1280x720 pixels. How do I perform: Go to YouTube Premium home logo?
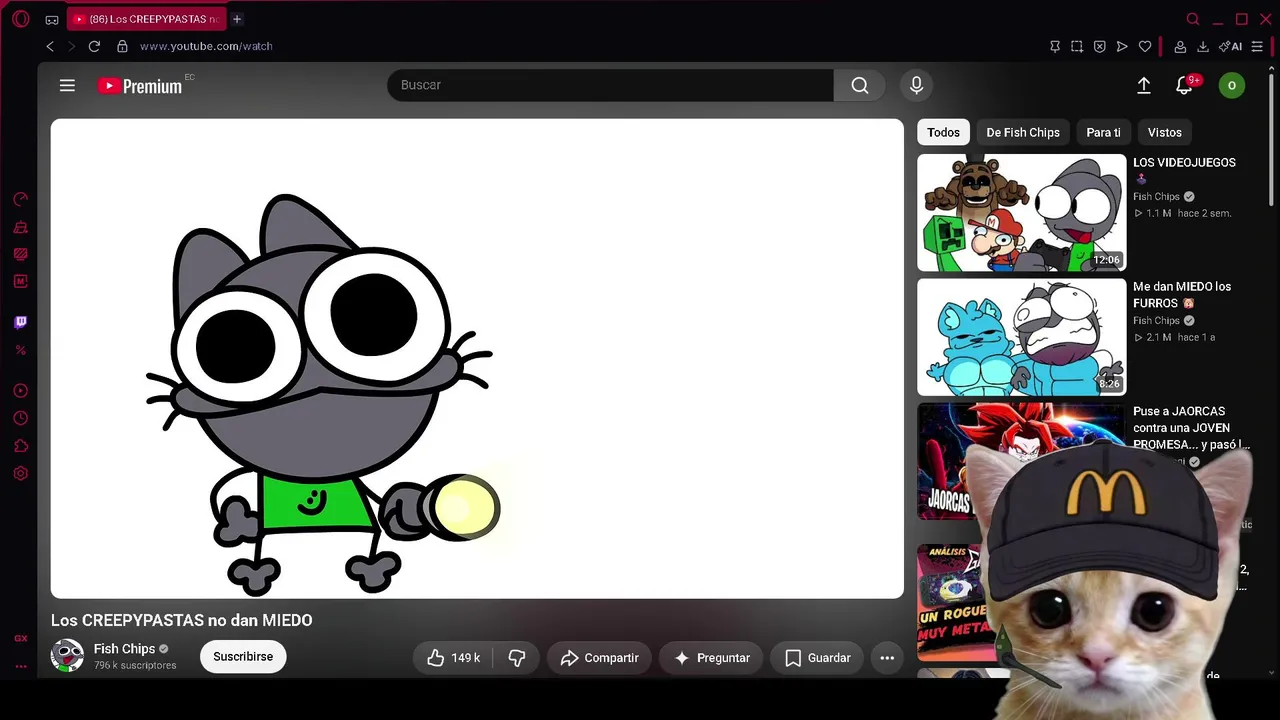click(140, 86)
